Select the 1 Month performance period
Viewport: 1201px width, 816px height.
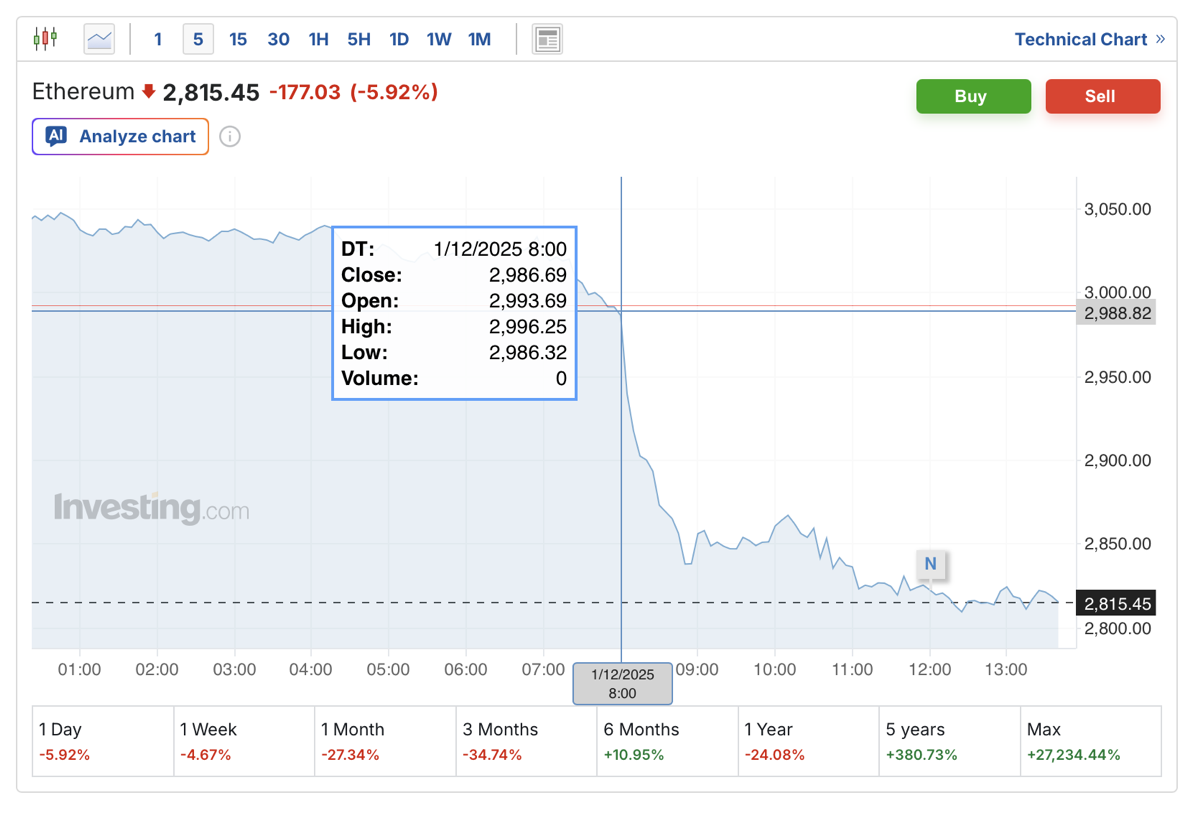(x=385, y=741)
